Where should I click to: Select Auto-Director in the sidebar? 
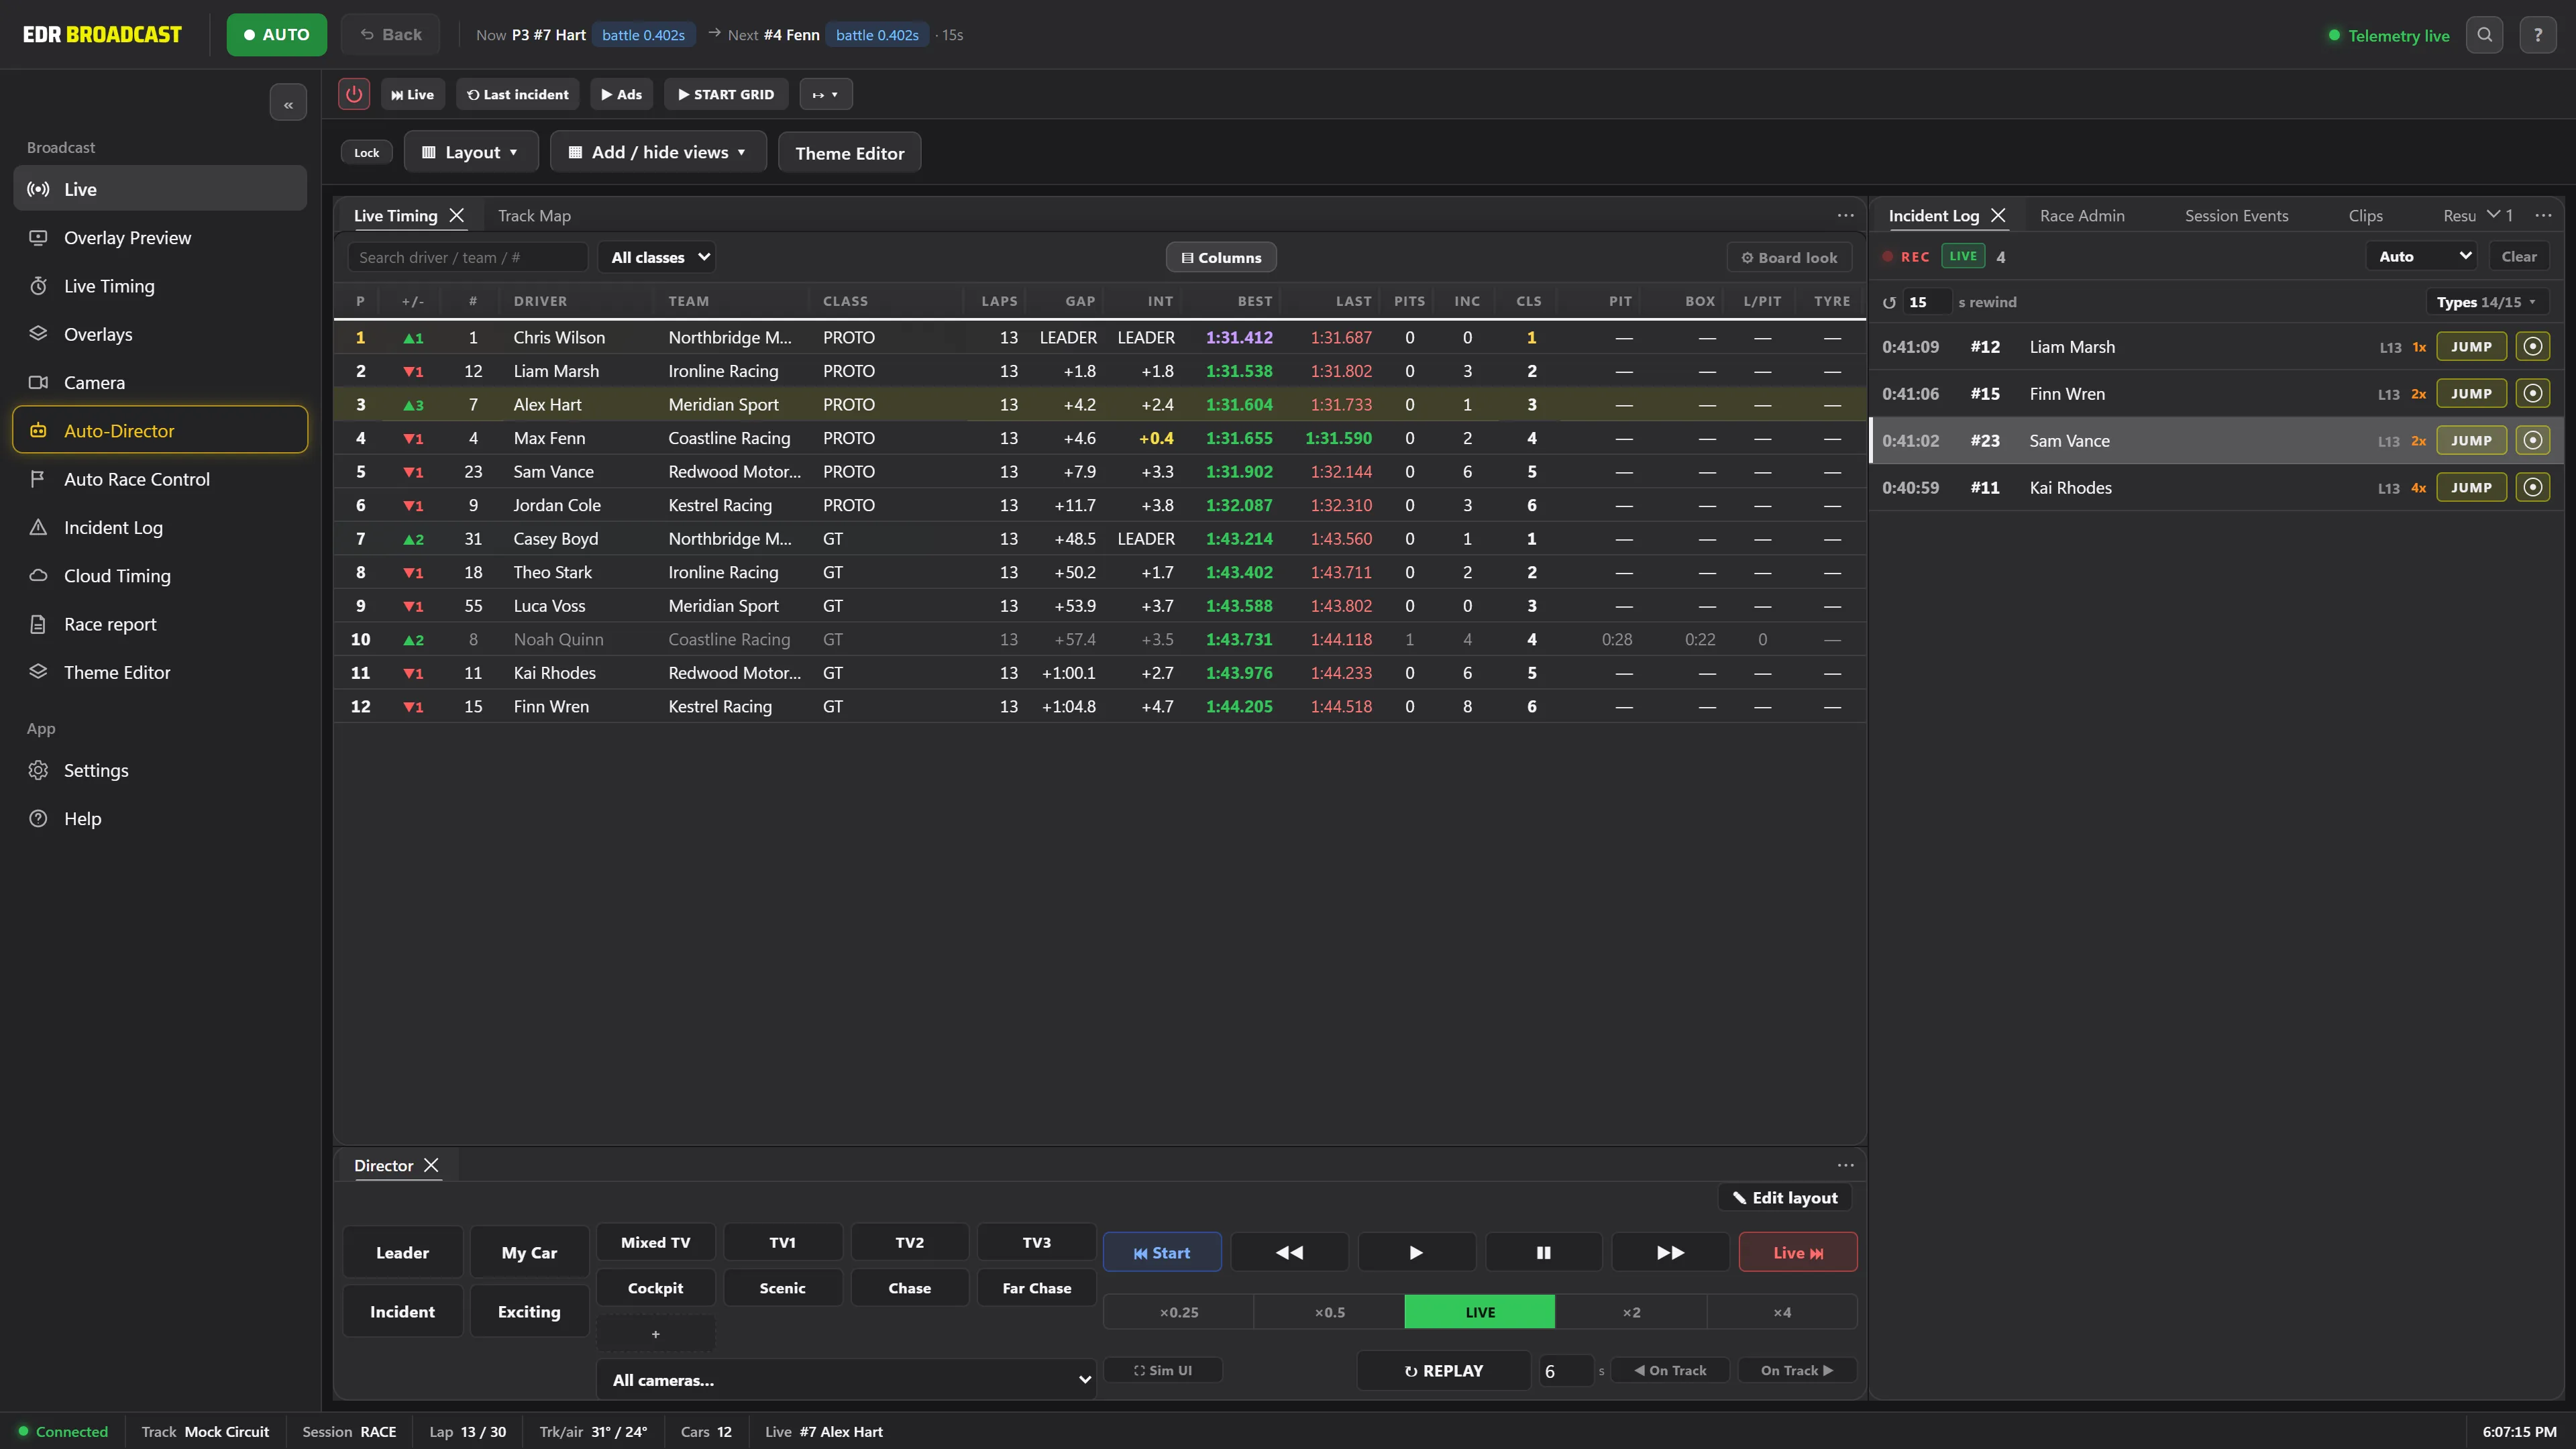[160, 431]
